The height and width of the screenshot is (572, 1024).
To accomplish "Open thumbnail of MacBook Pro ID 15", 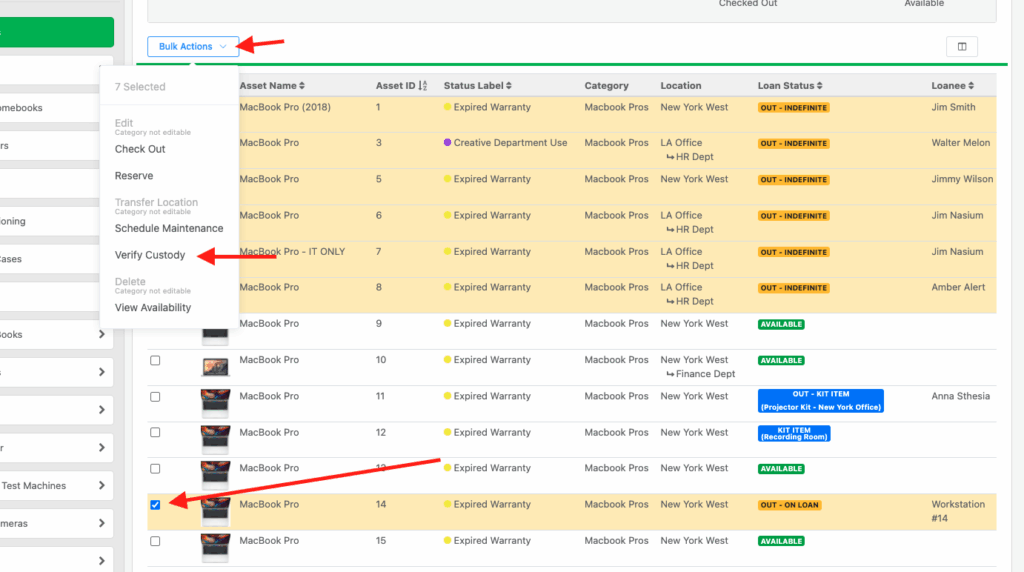I will point(215,547).
